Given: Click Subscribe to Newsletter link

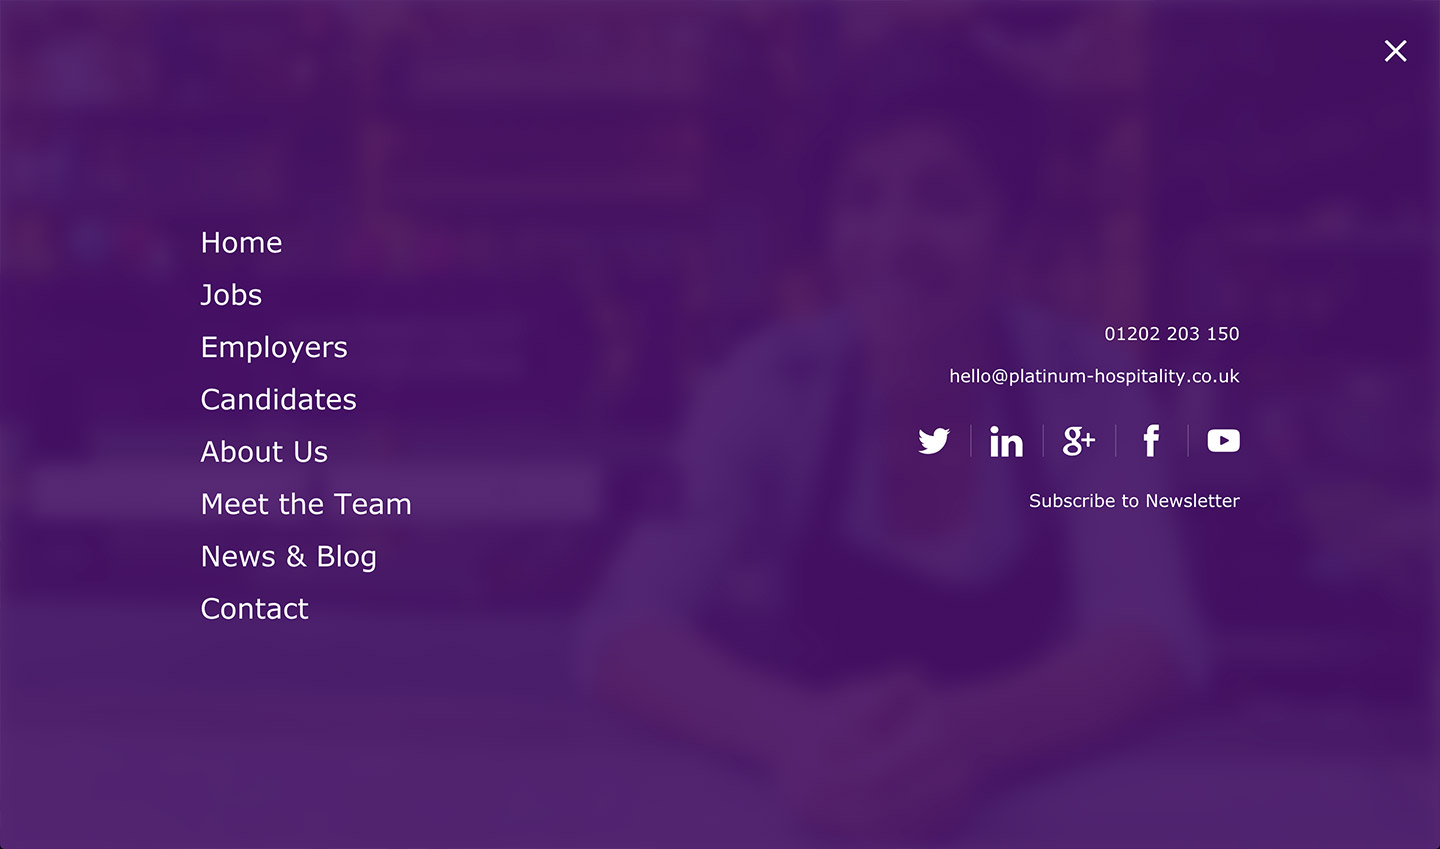Looking at the screenshot, I should [1134, 501].
